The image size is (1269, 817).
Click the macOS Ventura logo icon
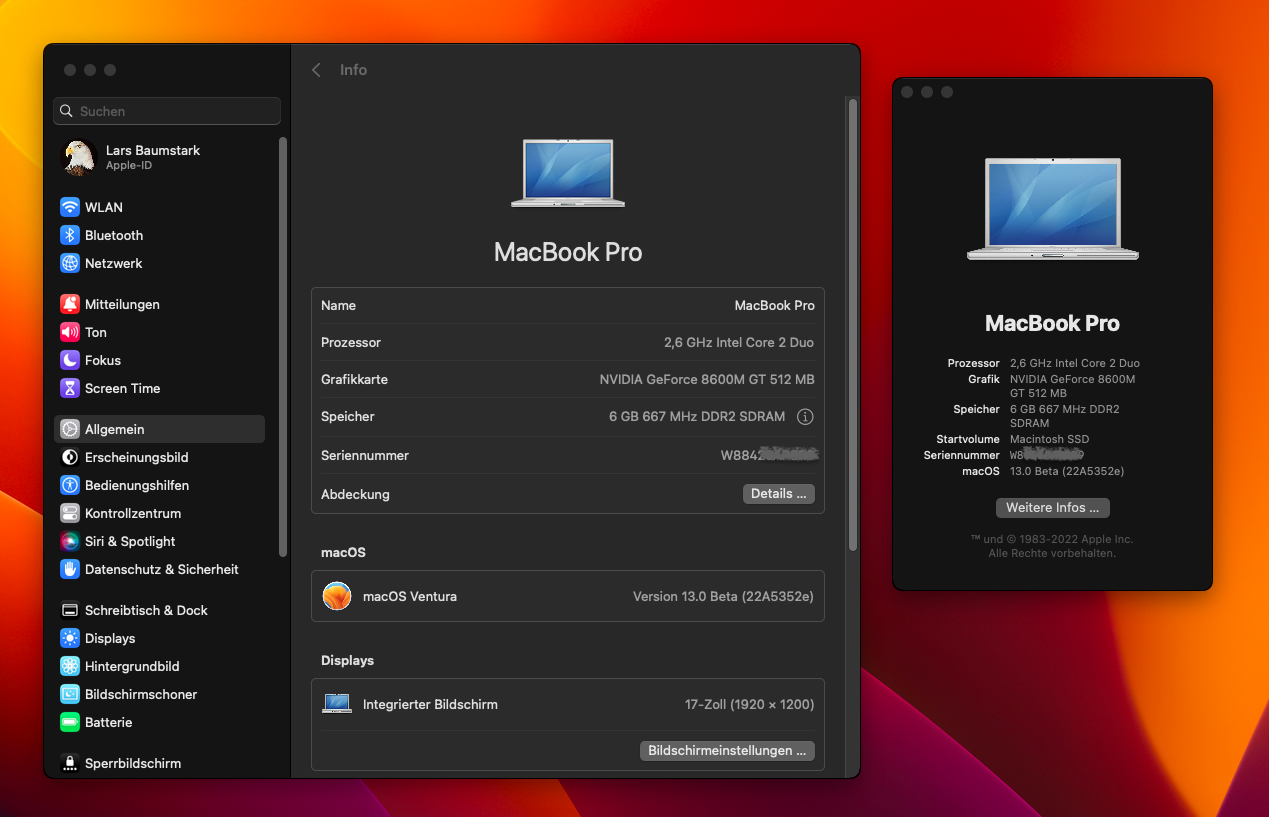pos(337,596)
